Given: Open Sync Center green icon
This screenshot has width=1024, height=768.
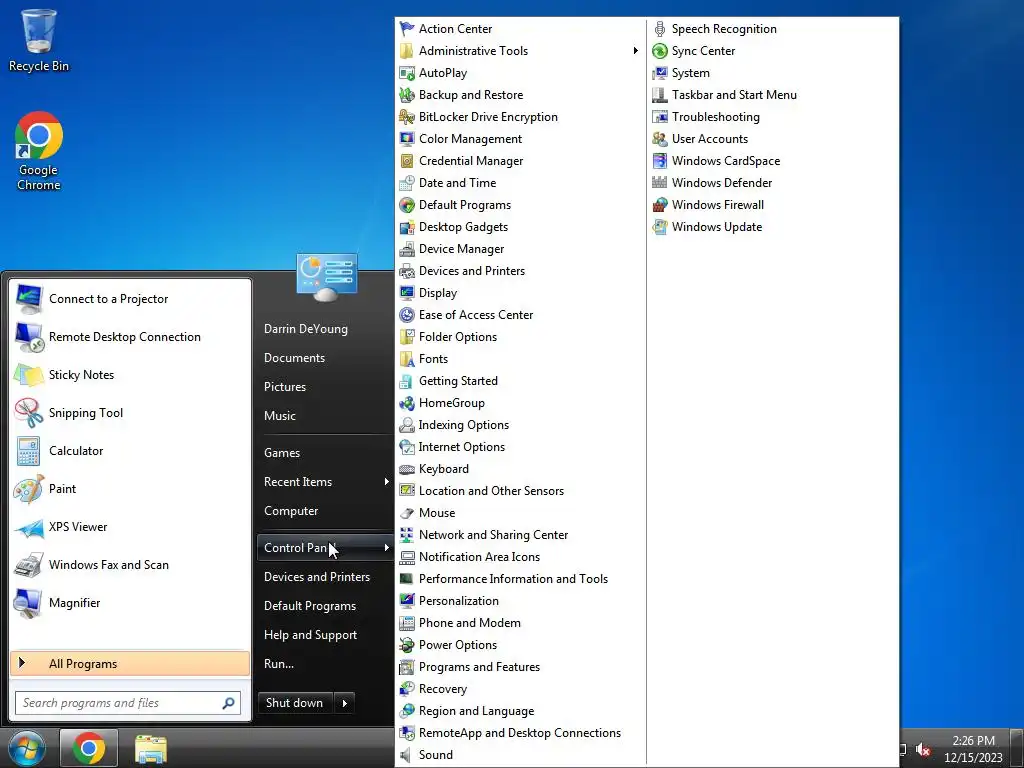Looking at the screenshot, I should pos(660,51).
